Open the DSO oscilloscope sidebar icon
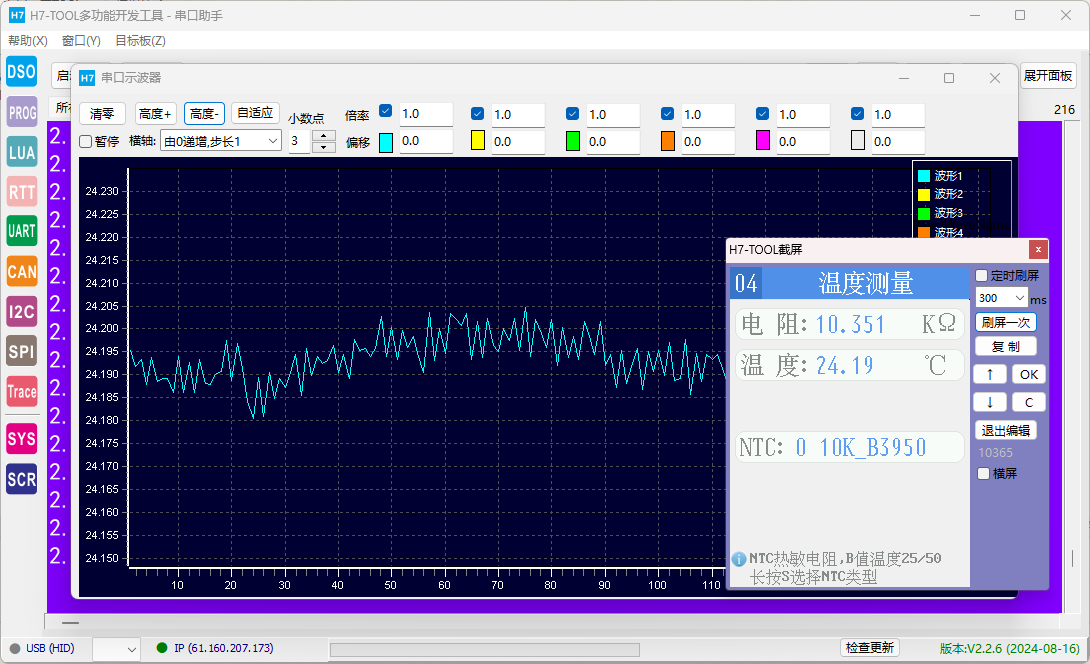The image size is (1090, 664). tap(22, 72)
